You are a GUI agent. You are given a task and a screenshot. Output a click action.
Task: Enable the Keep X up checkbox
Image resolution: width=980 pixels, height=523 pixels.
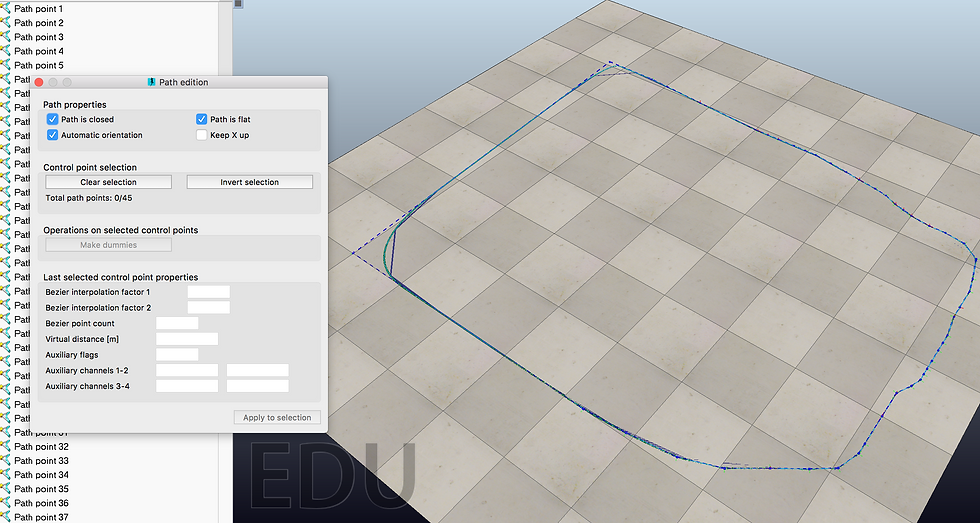[x=201, y=135]
